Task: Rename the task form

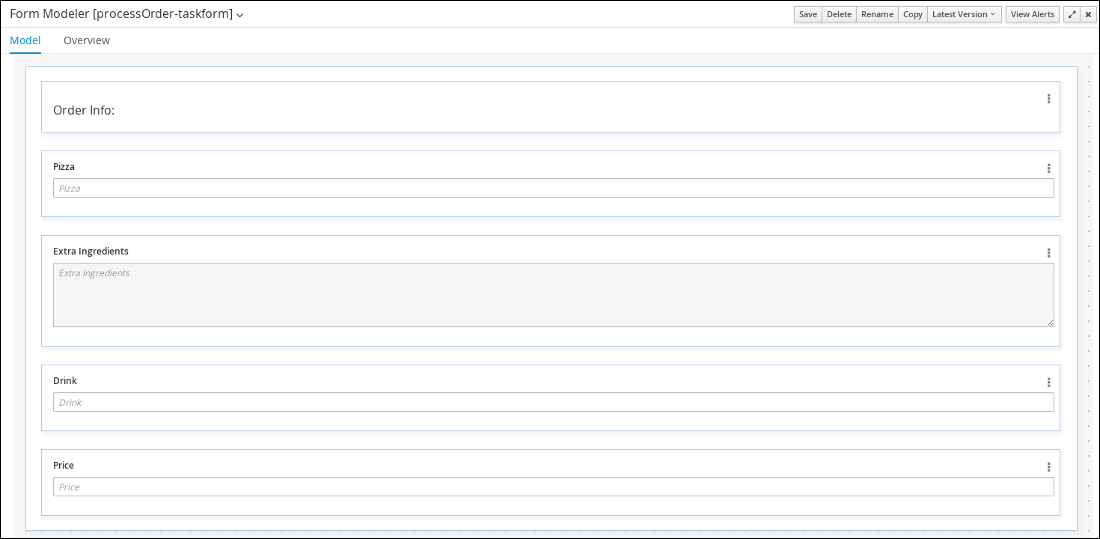Action: (x=877, y=14)
